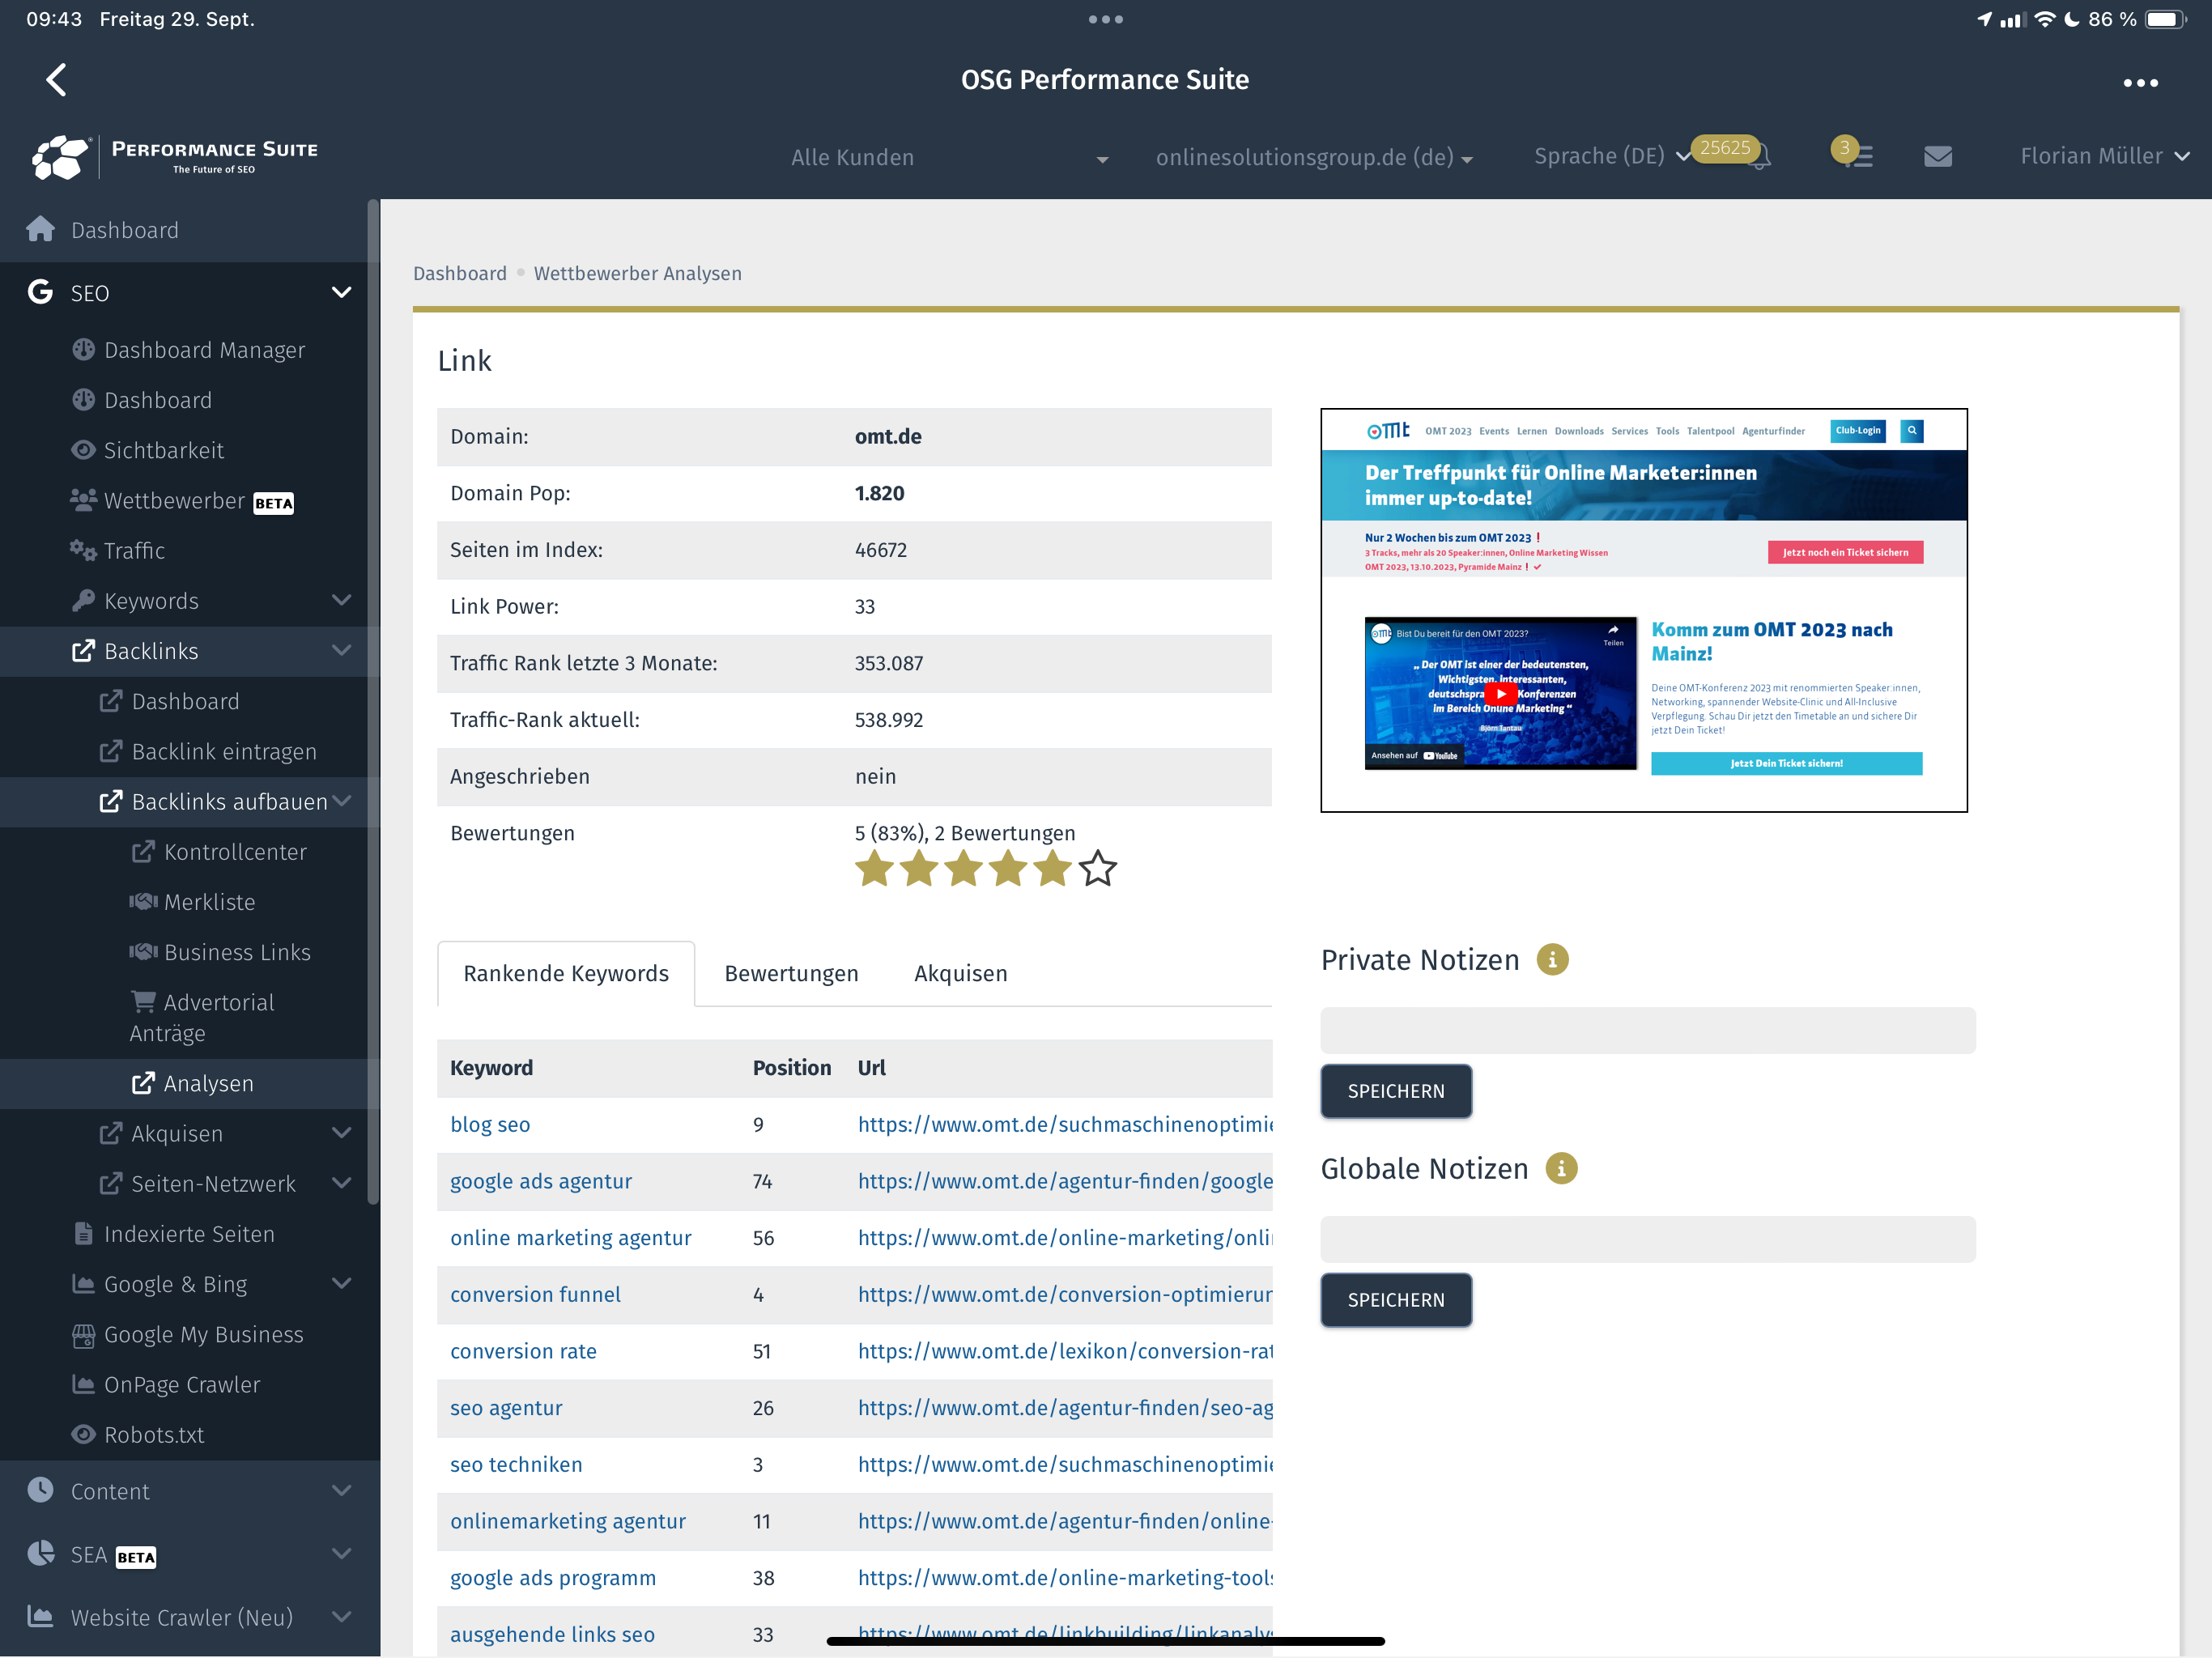
Task: Open the Florian Müller user menu
Action: tap(2104, 156)
